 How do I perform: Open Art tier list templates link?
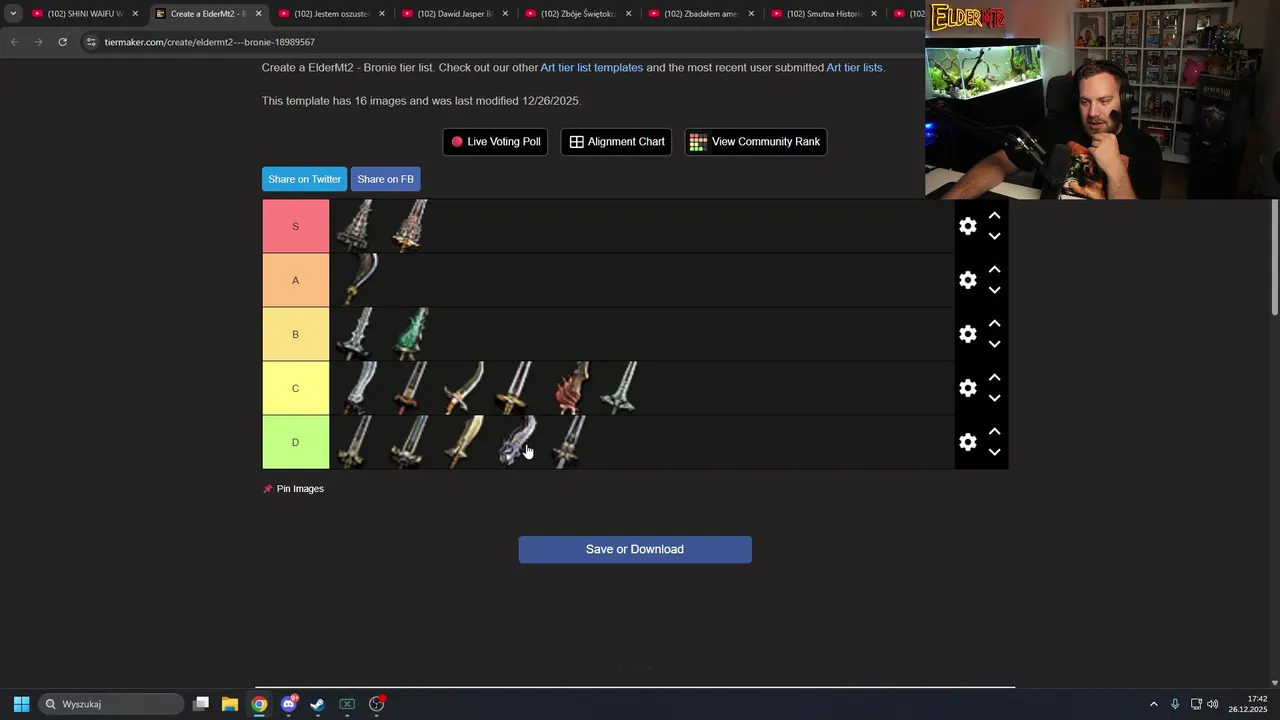click(592, 68)
